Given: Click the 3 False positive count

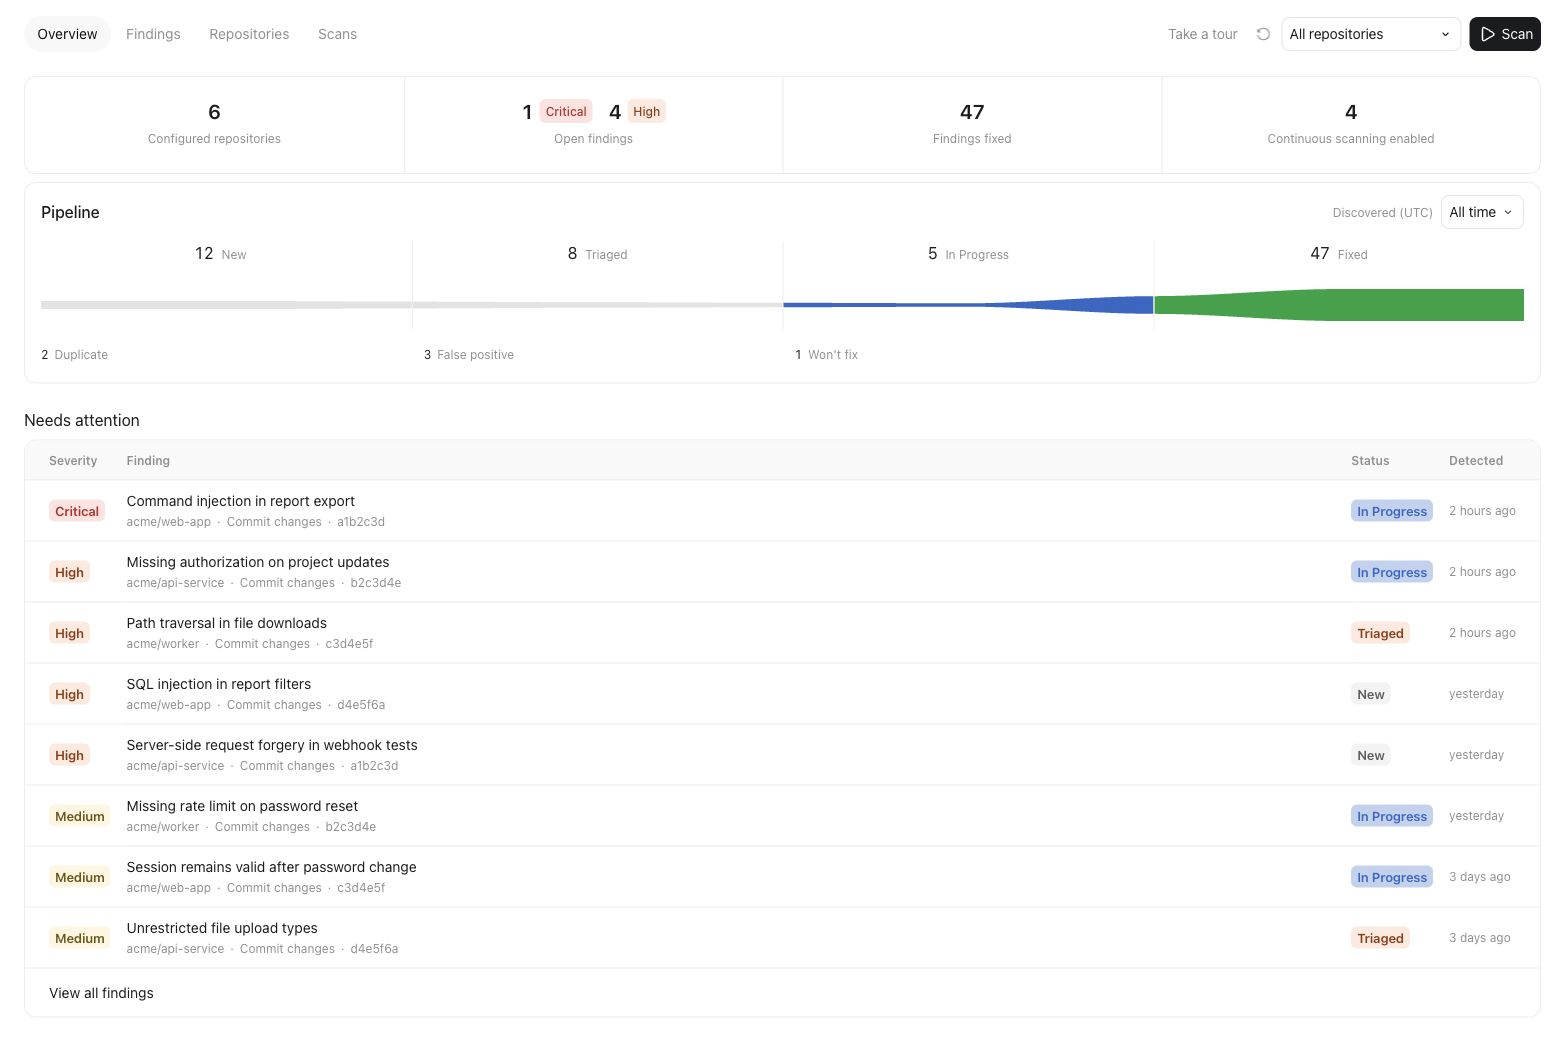Looking at the screenshot, I should point(468,355).
